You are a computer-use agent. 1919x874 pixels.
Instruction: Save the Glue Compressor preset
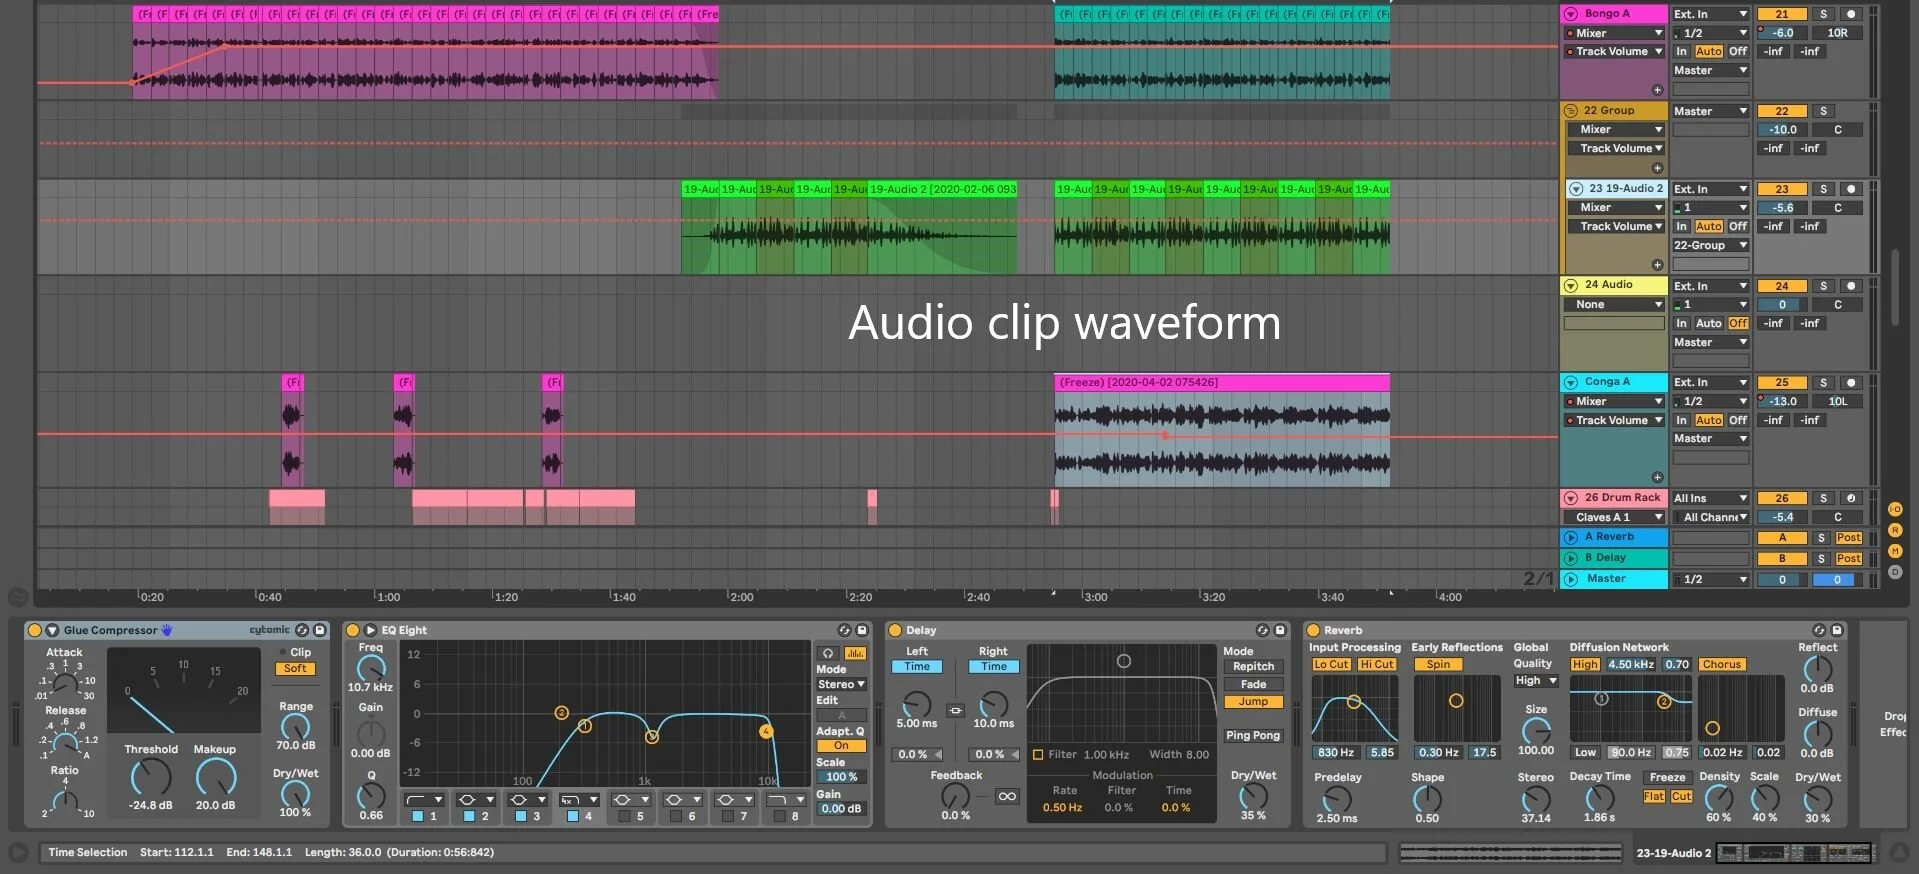point(320,631)
